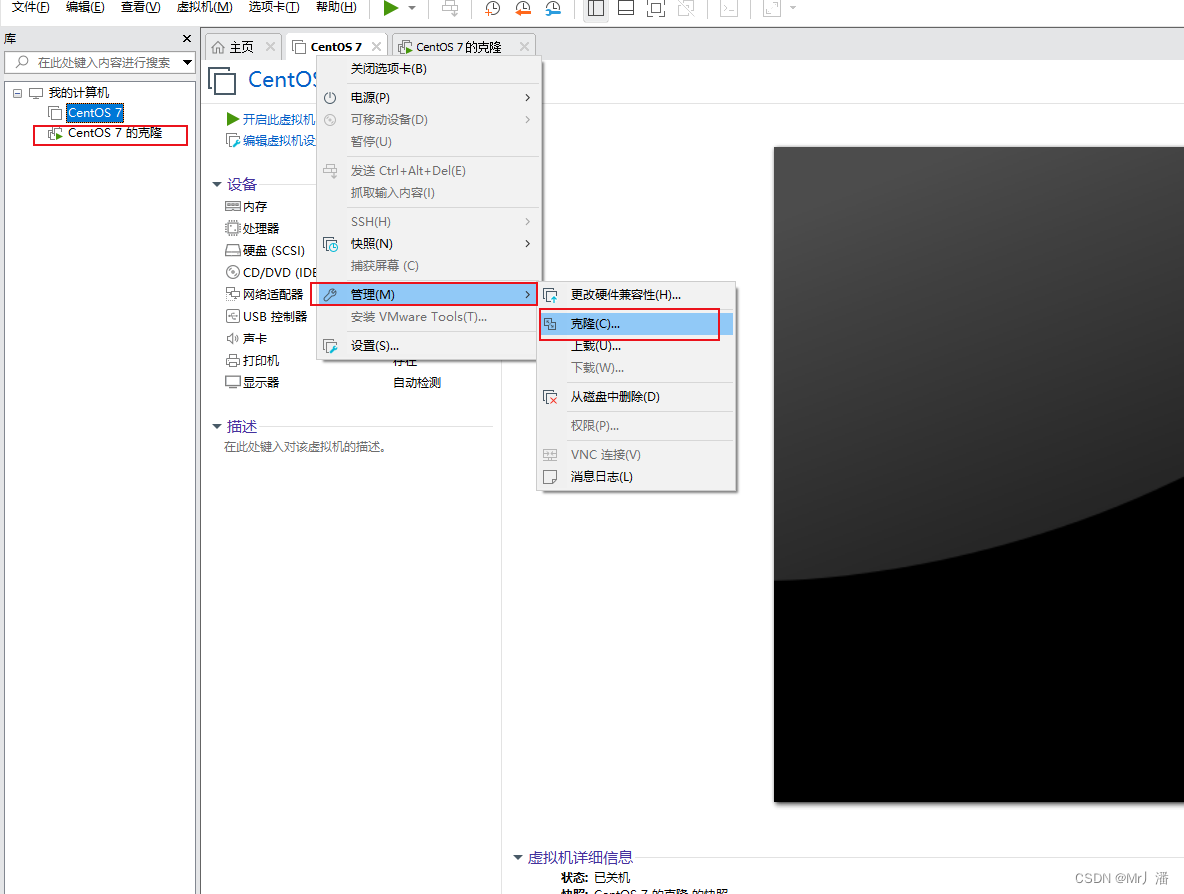Close the 主页 tab
The height and width of the screenshot is (894, 1184).
click(270, 47)
